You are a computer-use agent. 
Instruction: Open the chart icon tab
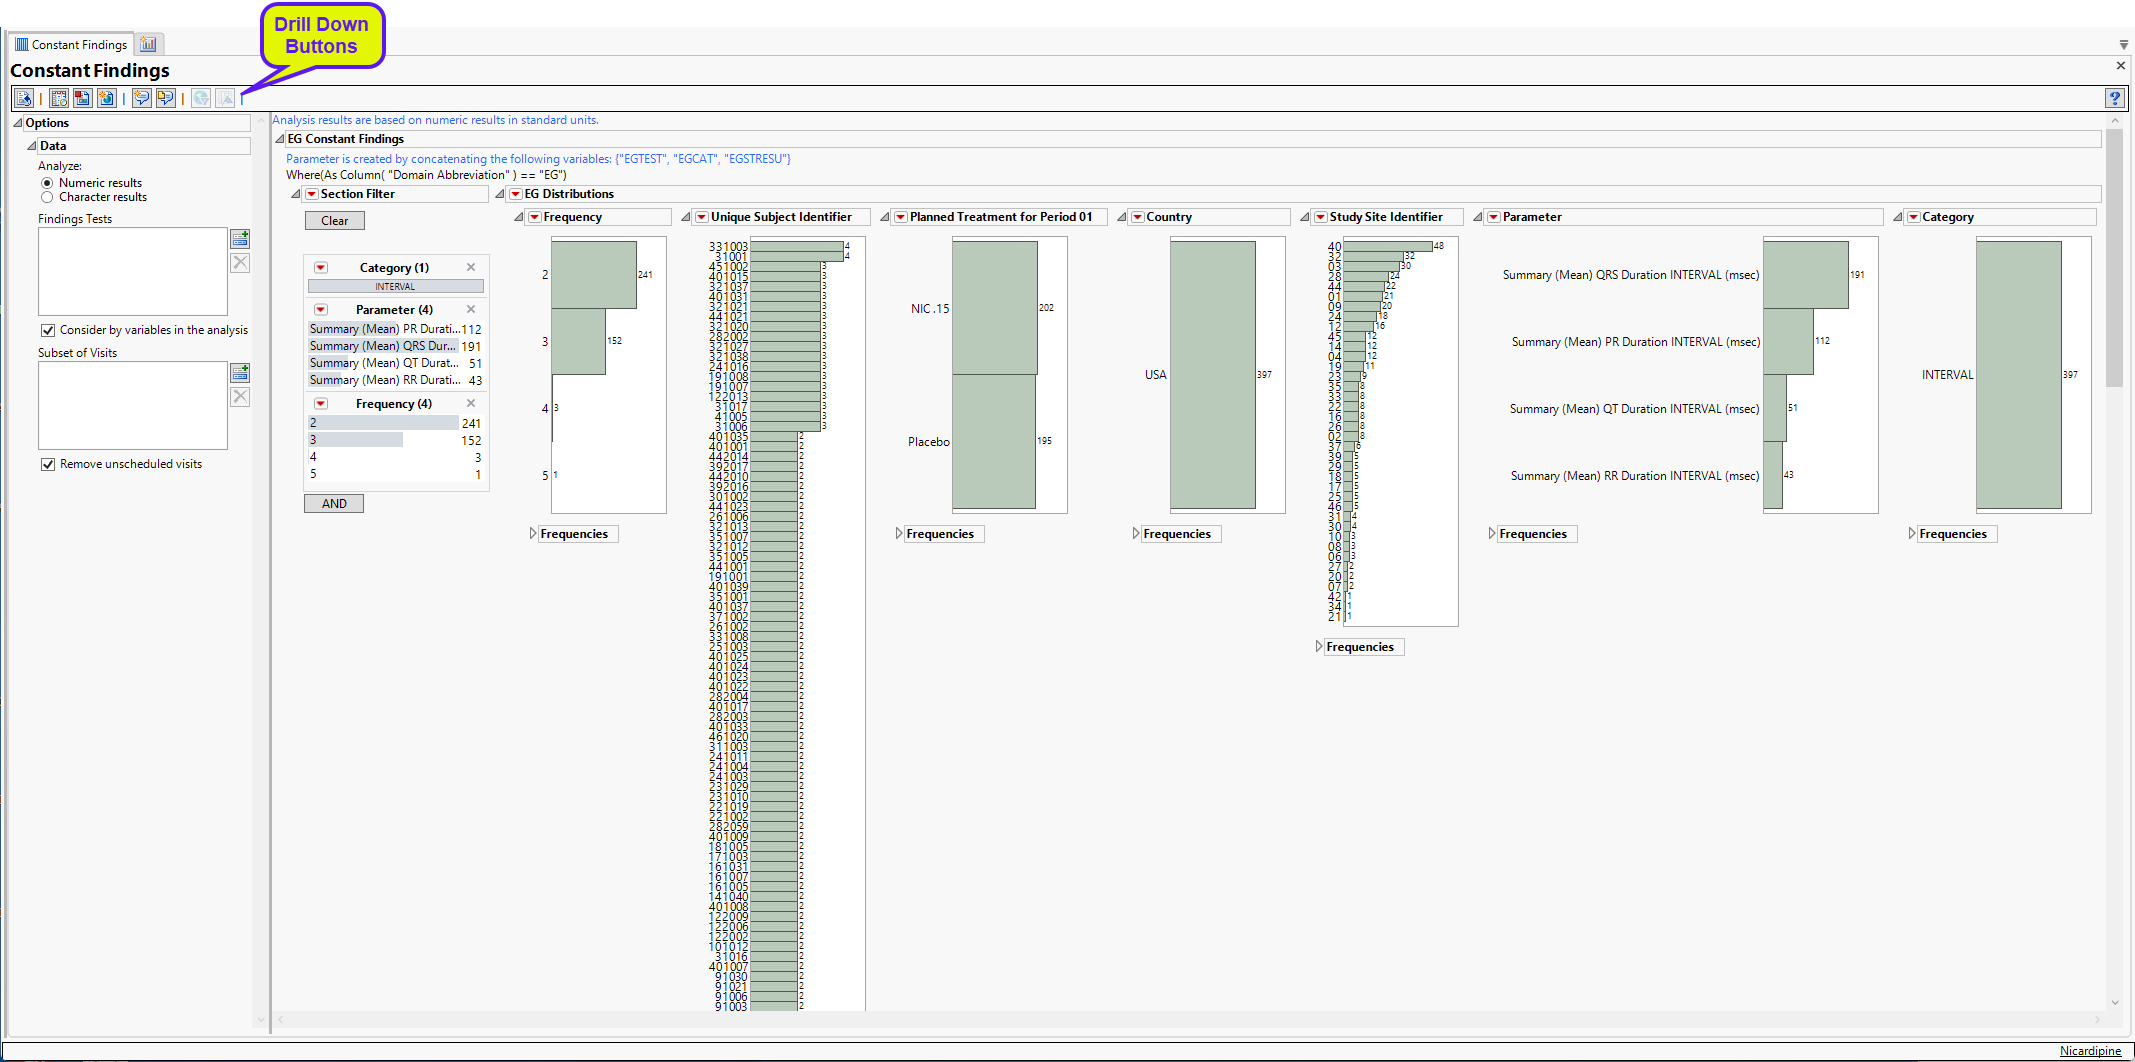[x=148, y=44]
